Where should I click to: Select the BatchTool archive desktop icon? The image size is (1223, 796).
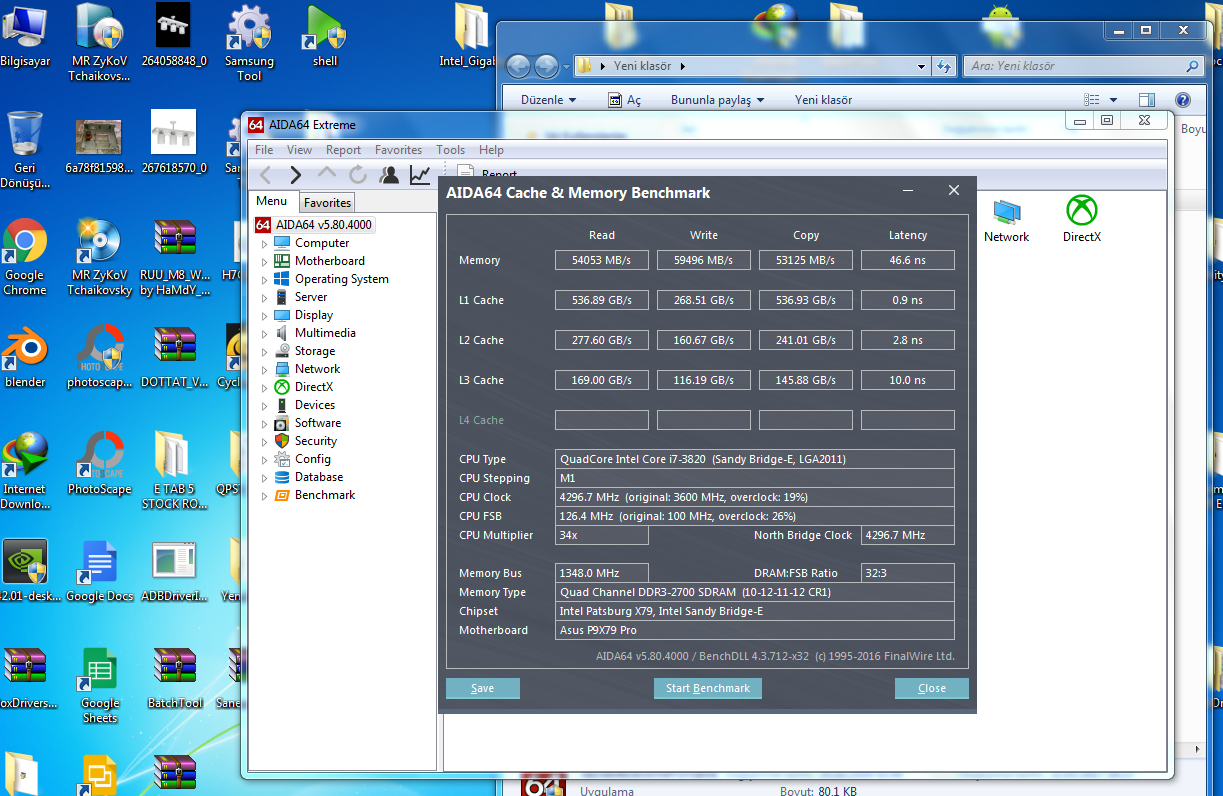point(175,679)
